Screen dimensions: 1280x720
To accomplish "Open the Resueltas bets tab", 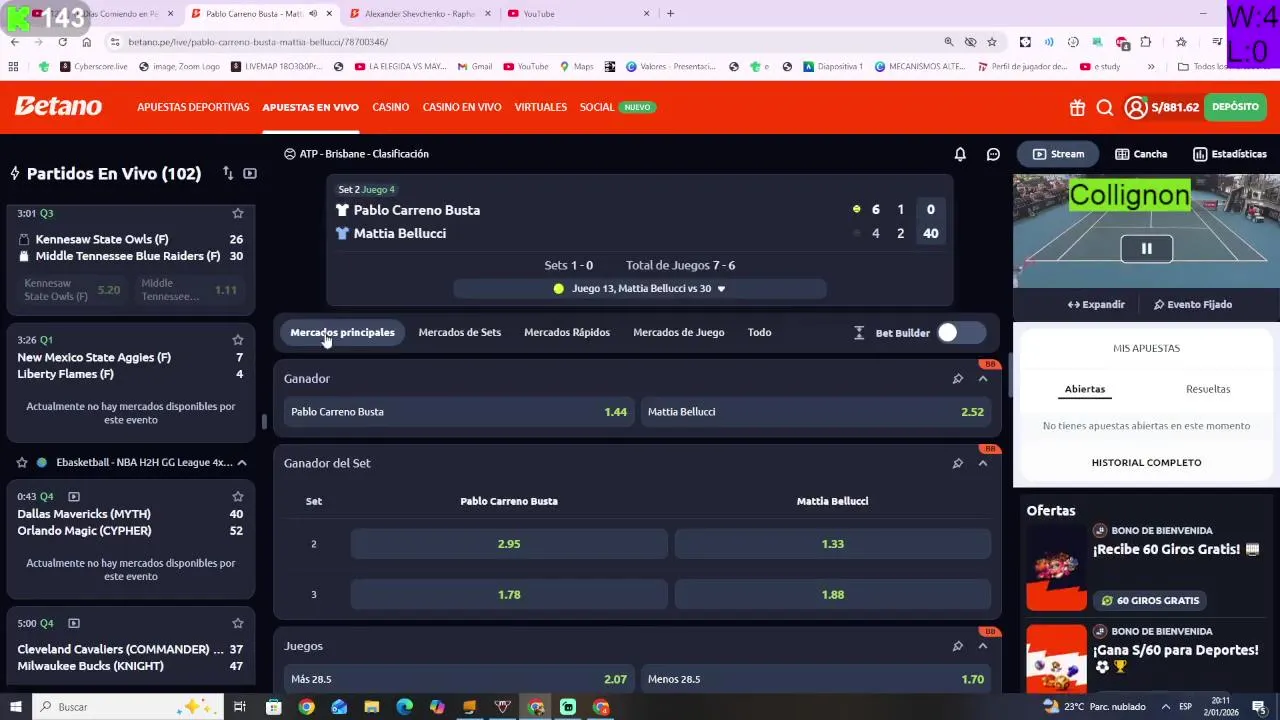I will (x=1208, y=389).
